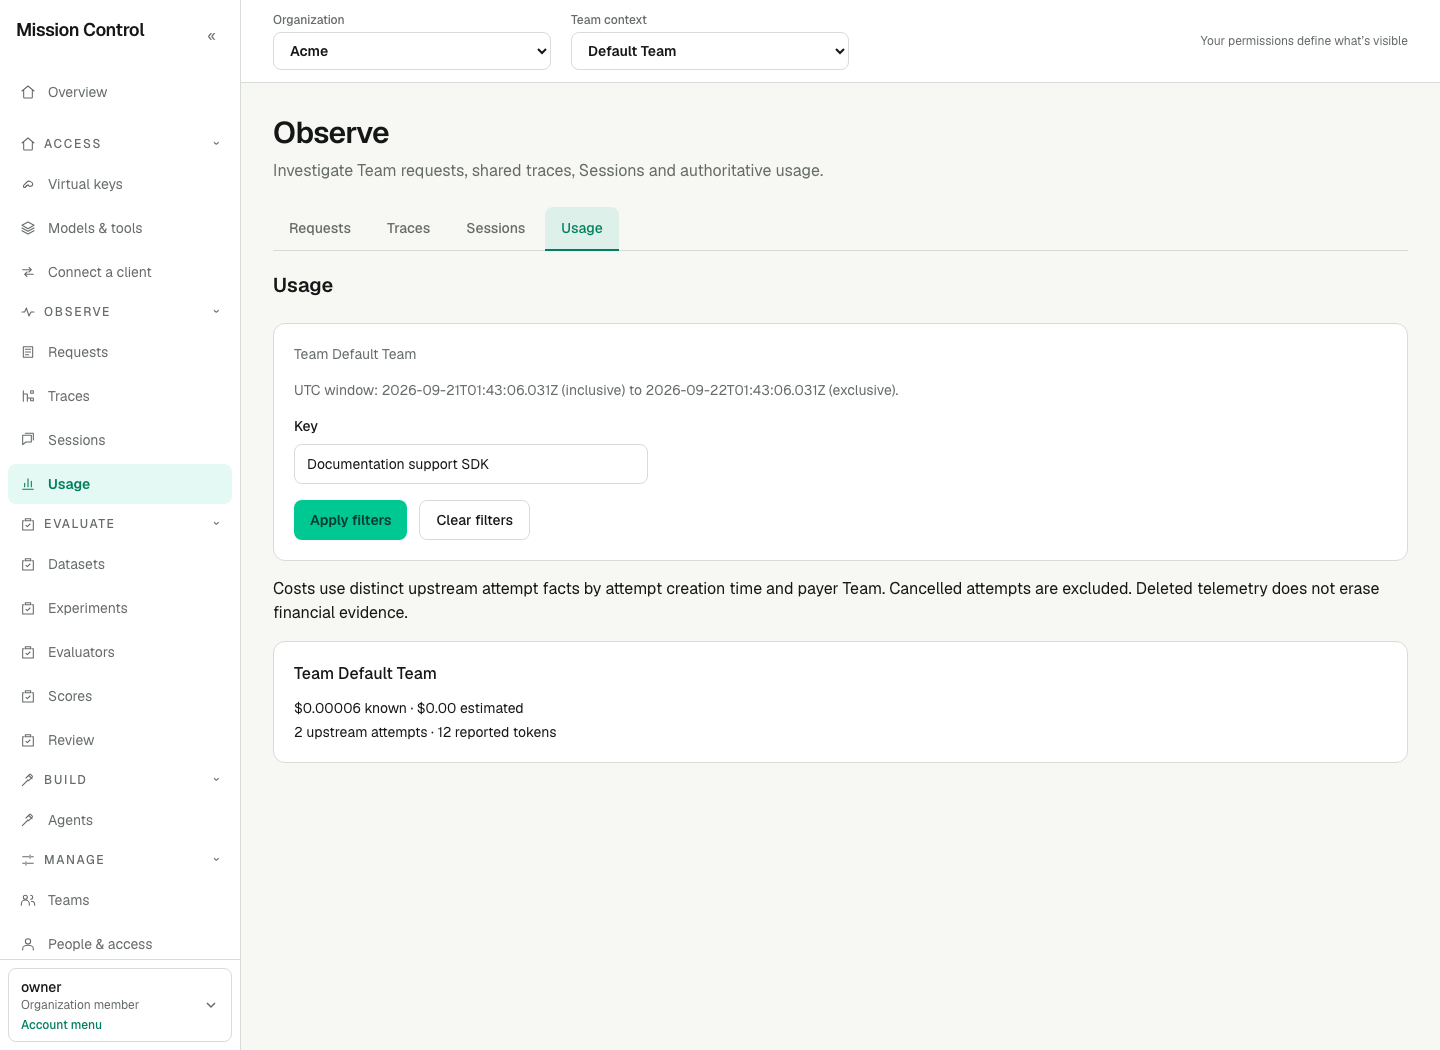
Task: Open Agents in the sidebar
Action: [x=120, y=820]
